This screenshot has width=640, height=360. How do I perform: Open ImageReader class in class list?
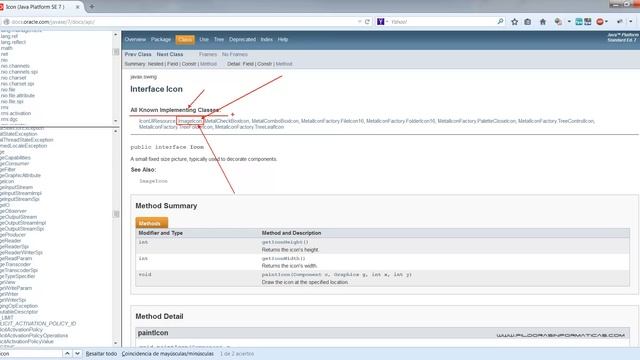click(x=11, y=241)
